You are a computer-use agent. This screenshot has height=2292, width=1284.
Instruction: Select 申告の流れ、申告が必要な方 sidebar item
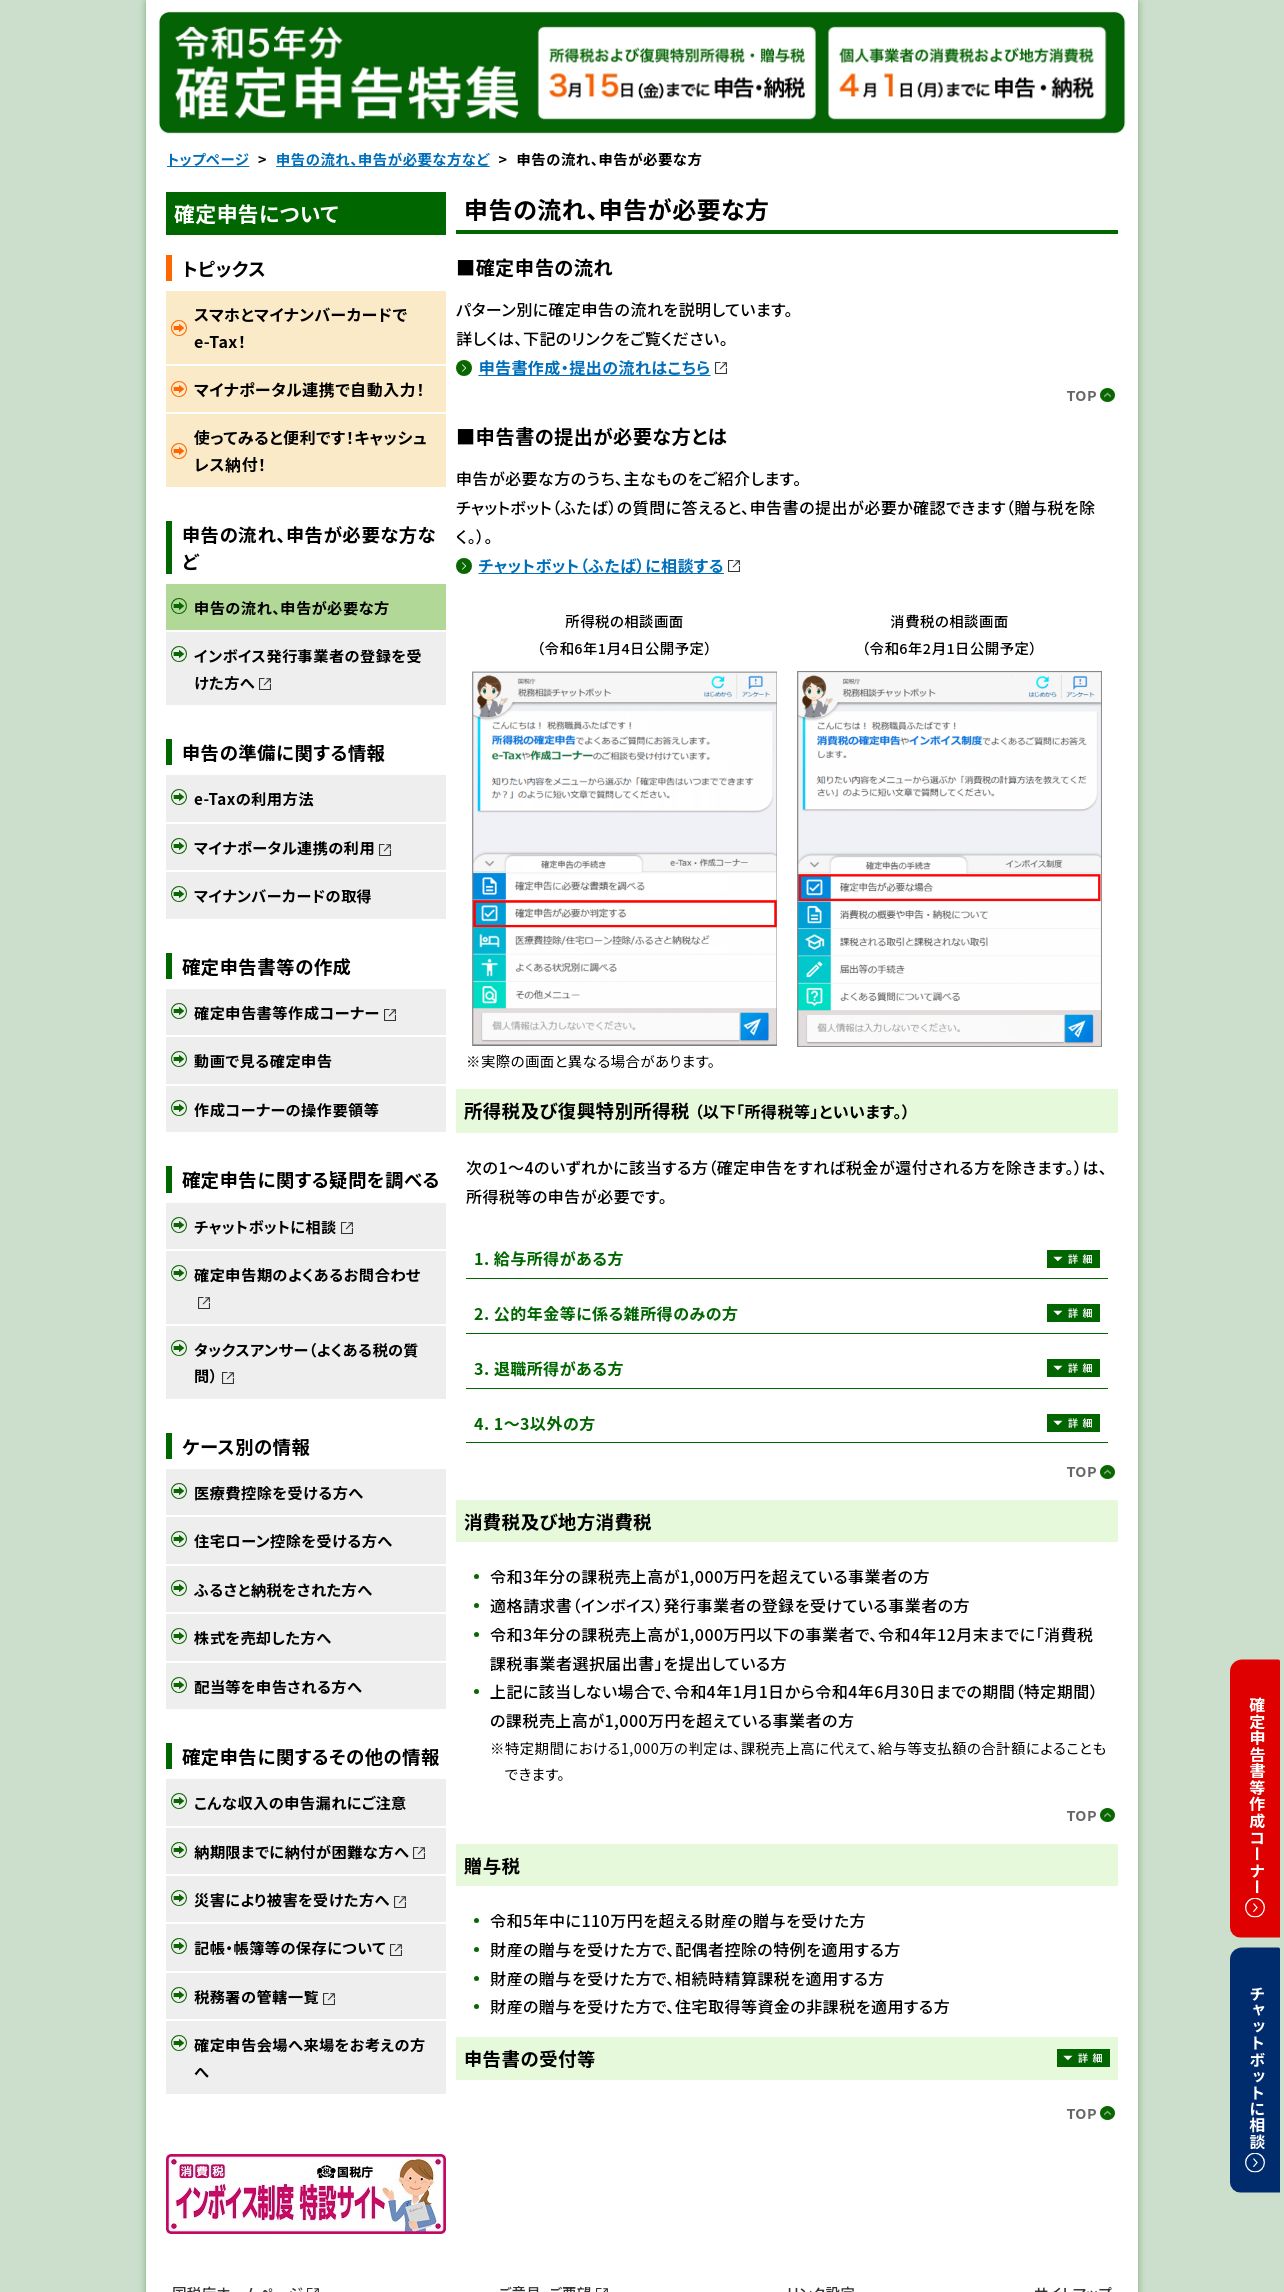(x=306, y=608)
